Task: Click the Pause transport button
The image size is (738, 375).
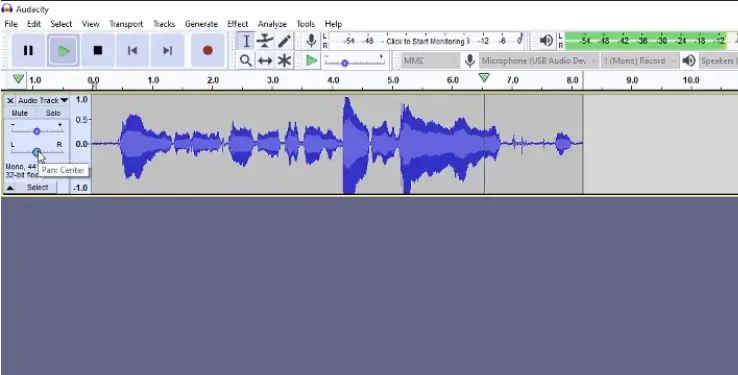Action: (28, 50)
